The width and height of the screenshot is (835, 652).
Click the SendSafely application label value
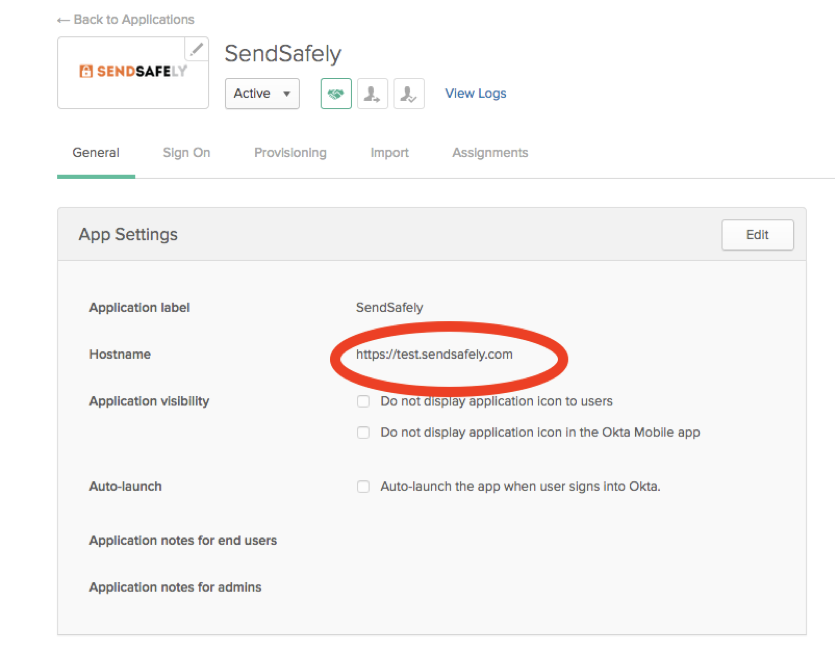pyautogui.click(x=389, y=307)
